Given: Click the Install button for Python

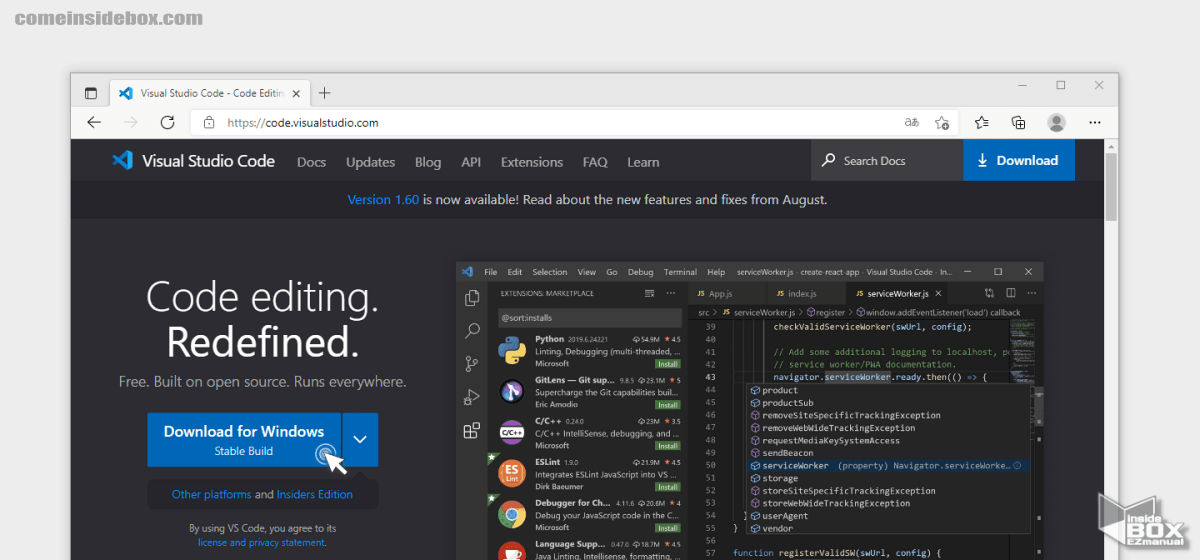Looking at the screenshot, I should click(668, 364).
